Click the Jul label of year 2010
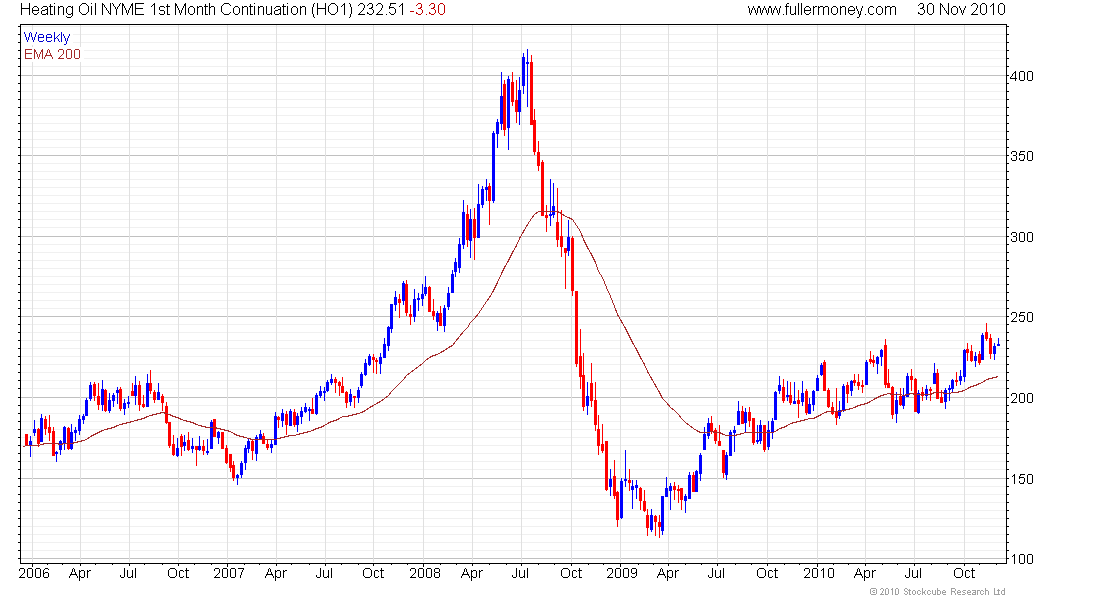1100x600 pixels. point(913,573)
